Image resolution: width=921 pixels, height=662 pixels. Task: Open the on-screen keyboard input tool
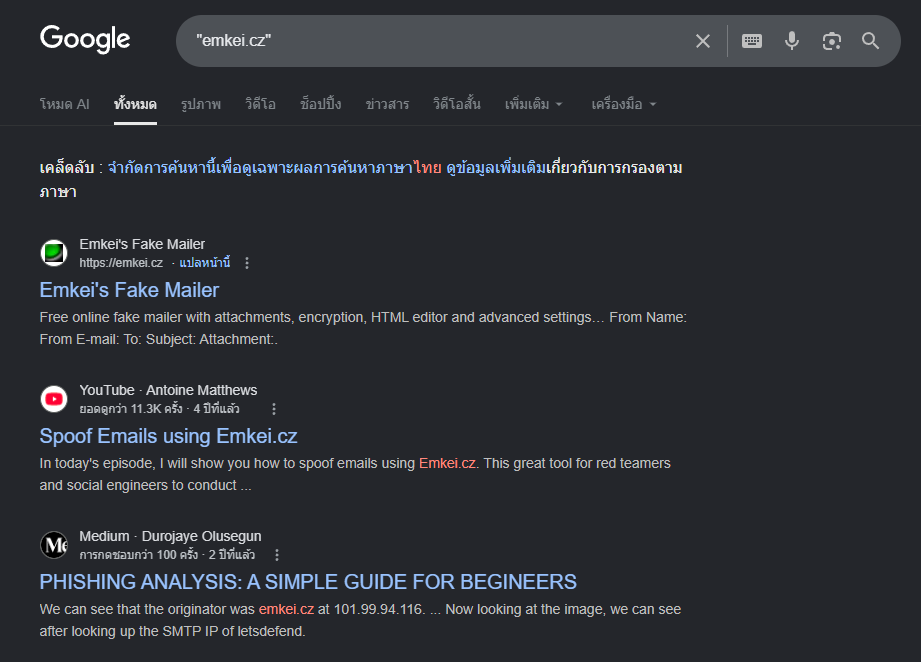pyautogui.click(x=752, y=41)
